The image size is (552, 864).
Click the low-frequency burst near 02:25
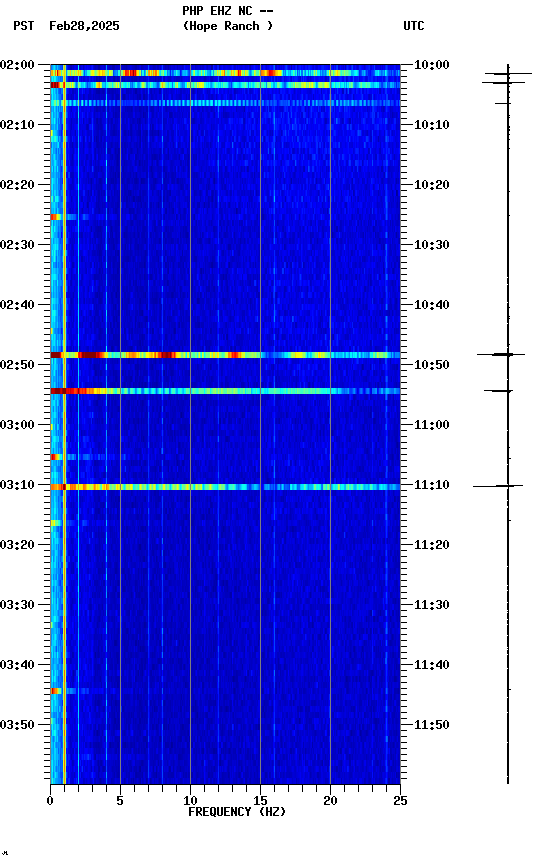coord(56,217)
